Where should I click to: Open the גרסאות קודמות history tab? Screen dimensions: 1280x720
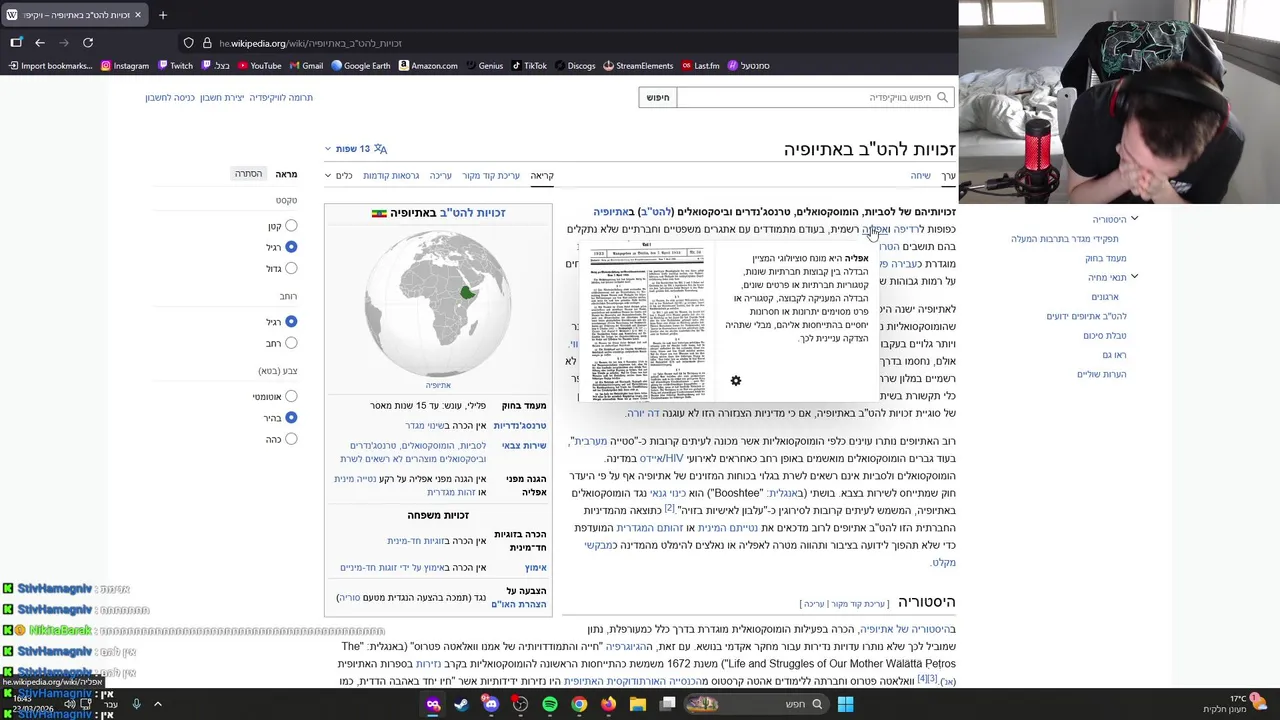click(391, 176)
